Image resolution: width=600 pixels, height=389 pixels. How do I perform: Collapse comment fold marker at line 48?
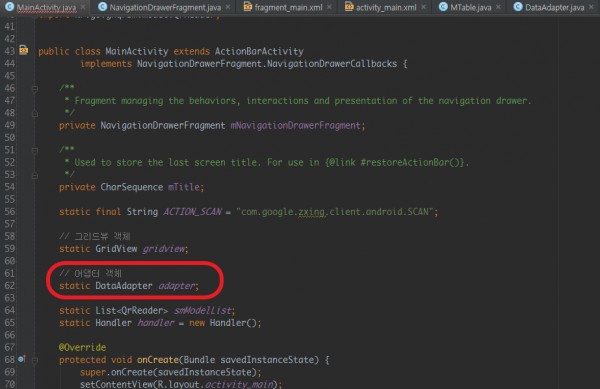[34, 114]
